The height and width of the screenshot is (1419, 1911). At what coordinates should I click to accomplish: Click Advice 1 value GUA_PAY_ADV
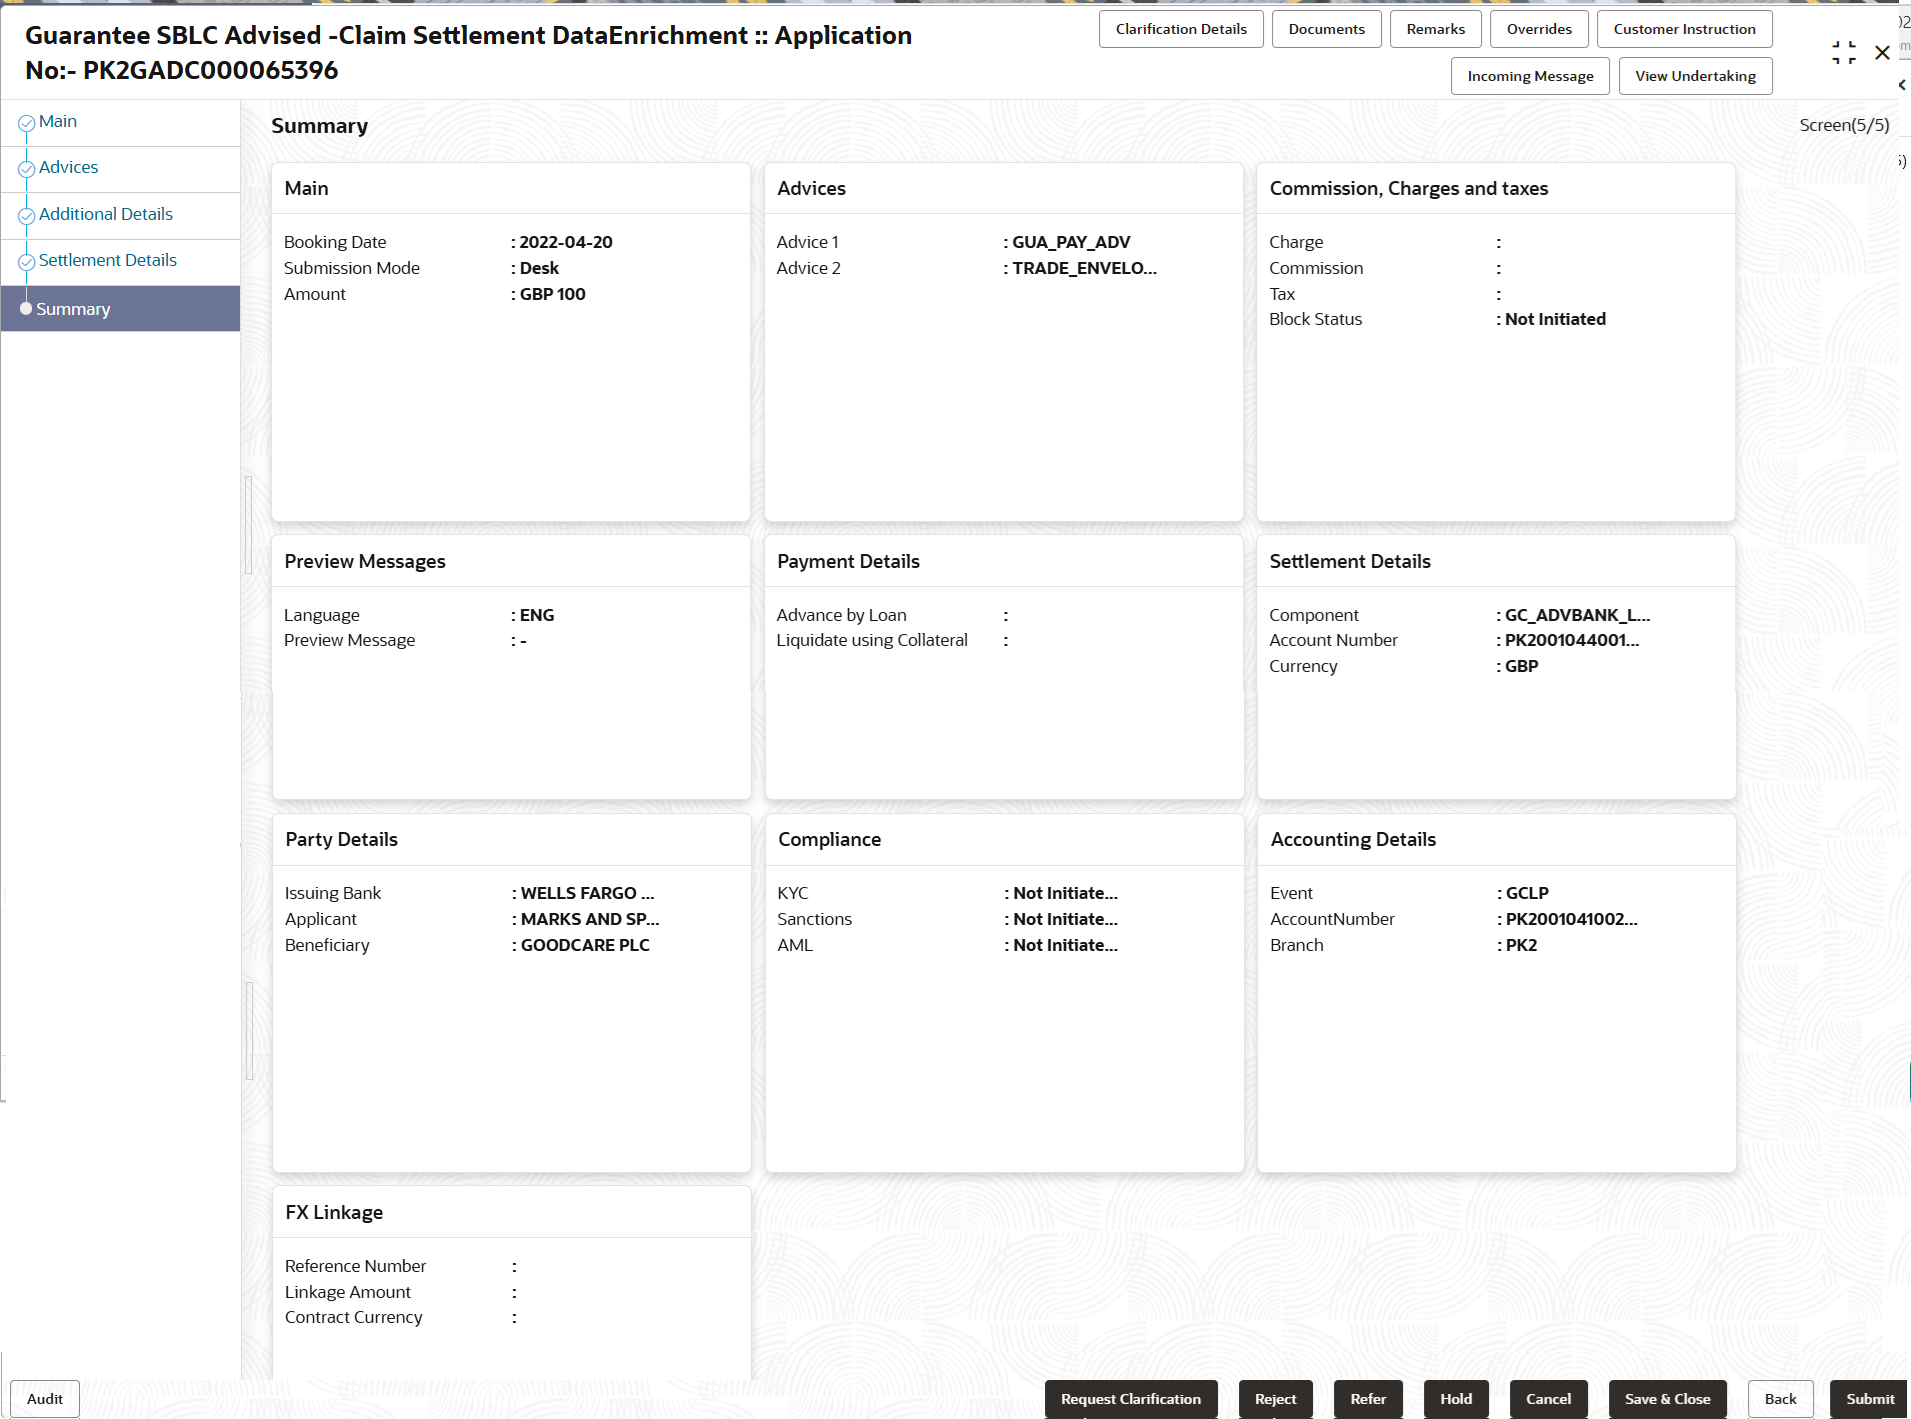[1071, 242]
